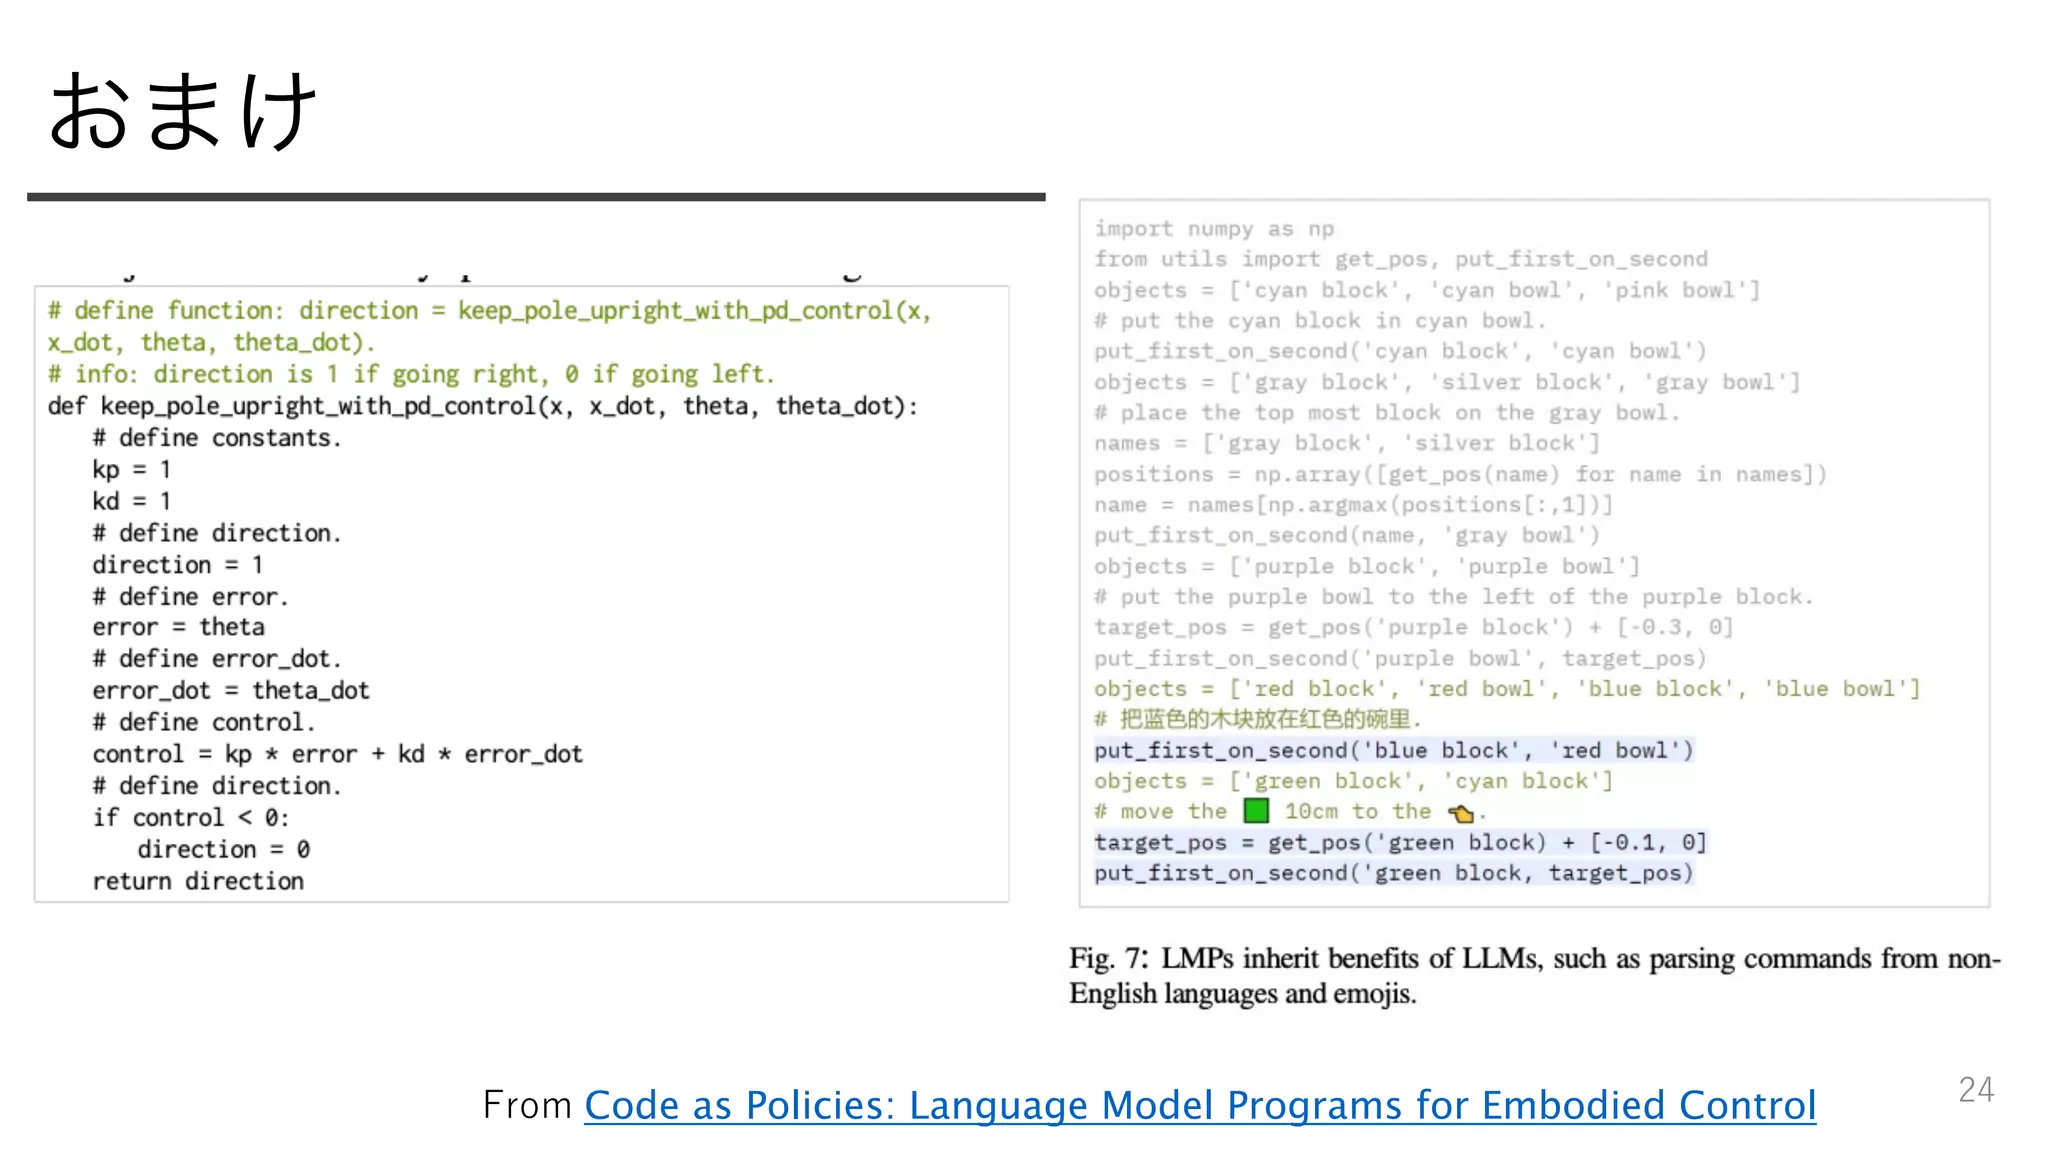Click the slide title おまけ
Image resolution: width=2048 pixels, height=1152 pixels.
[183, 112]
